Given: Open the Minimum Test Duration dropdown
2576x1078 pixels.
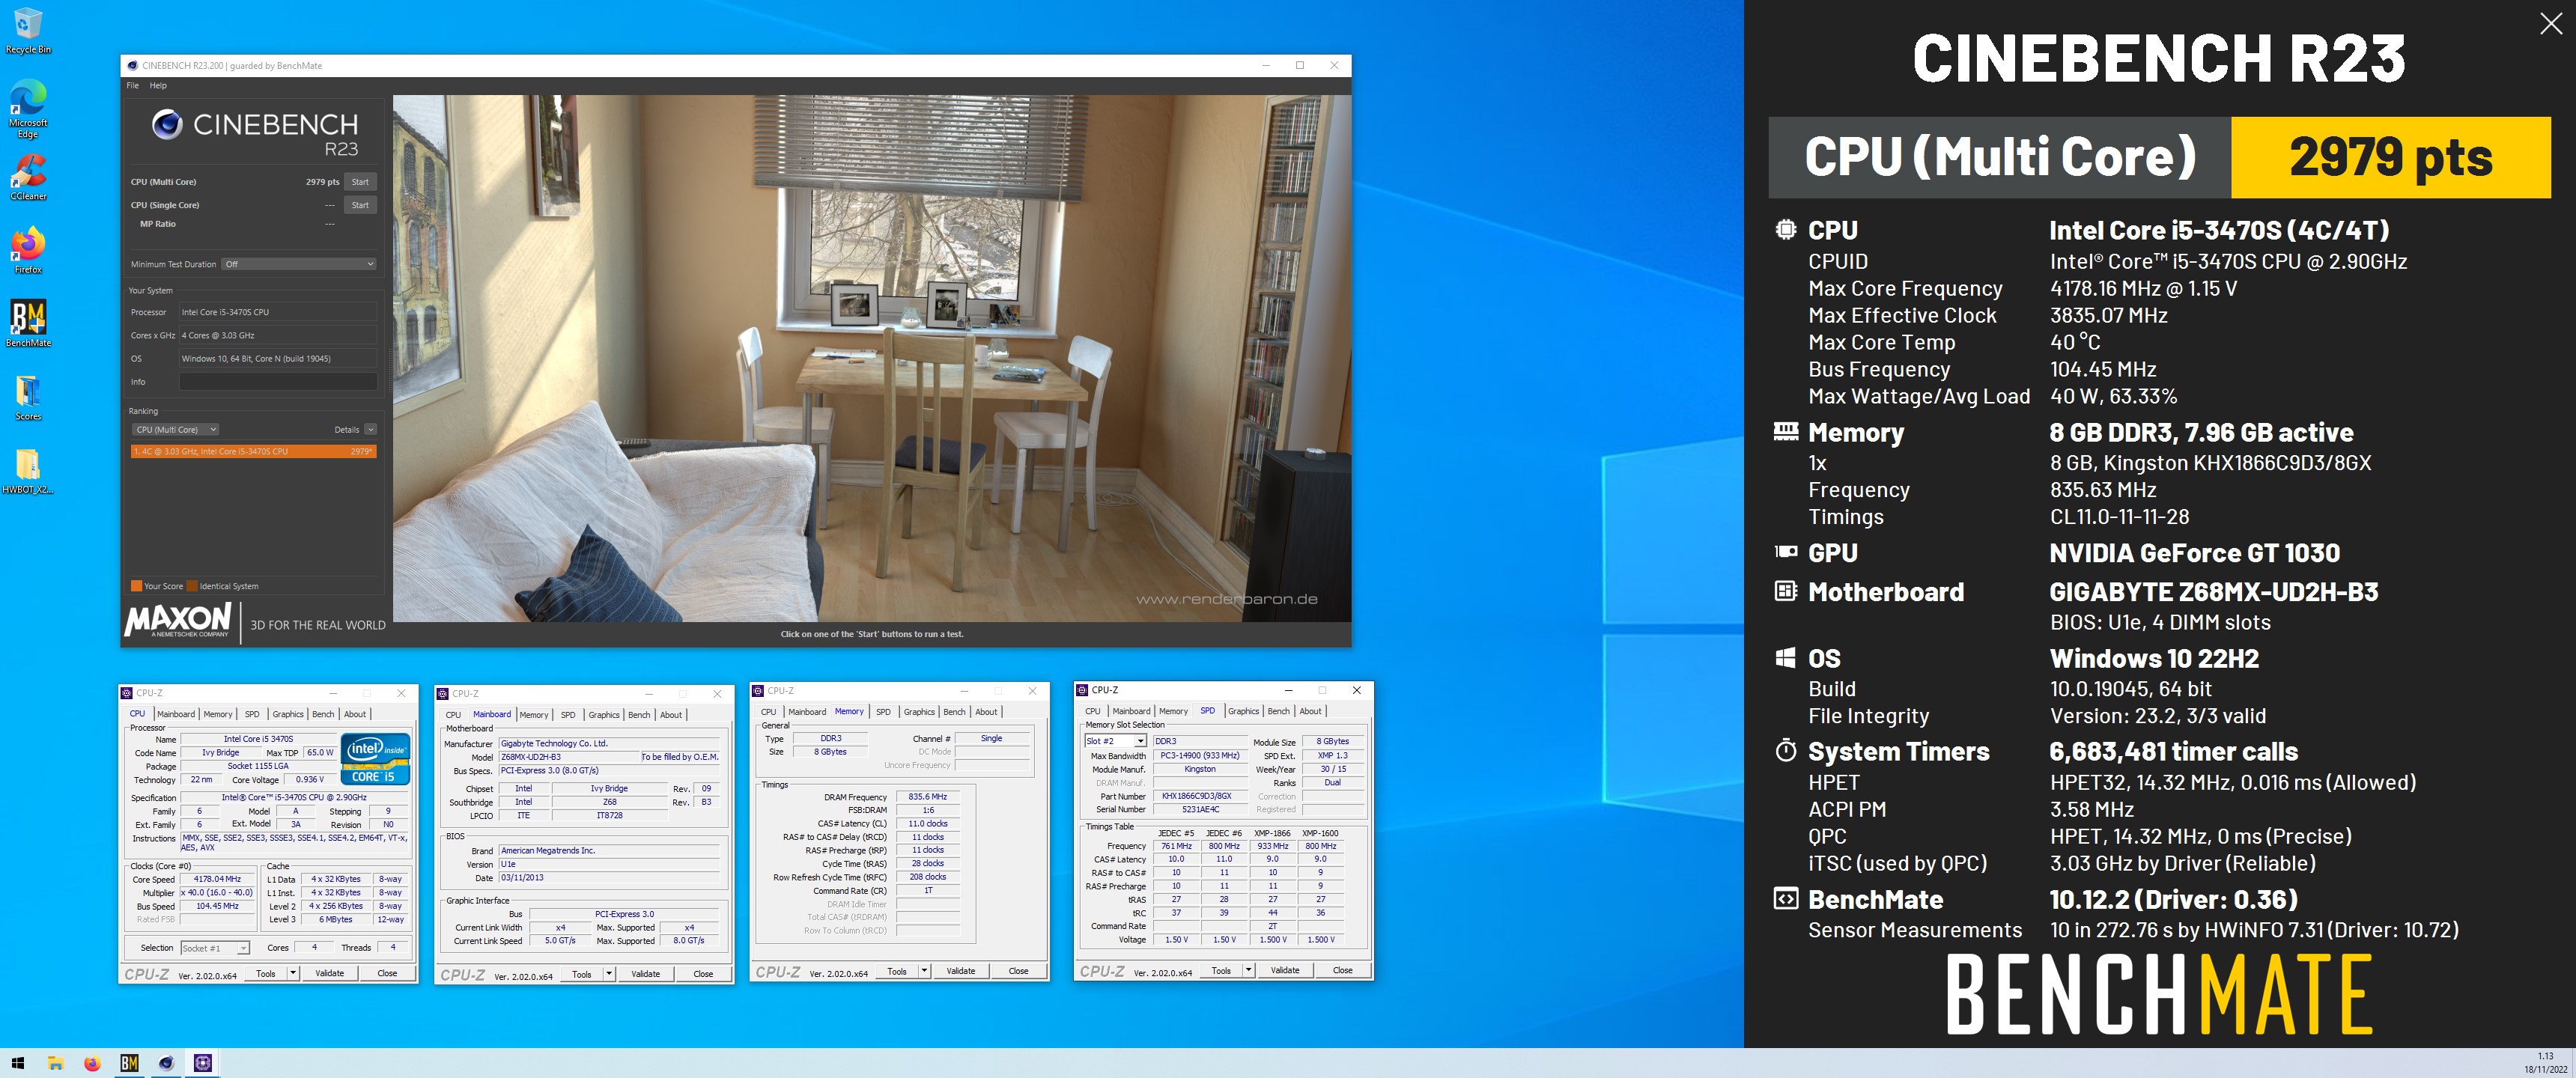Looking at the screenshot, I should (299, 264).
